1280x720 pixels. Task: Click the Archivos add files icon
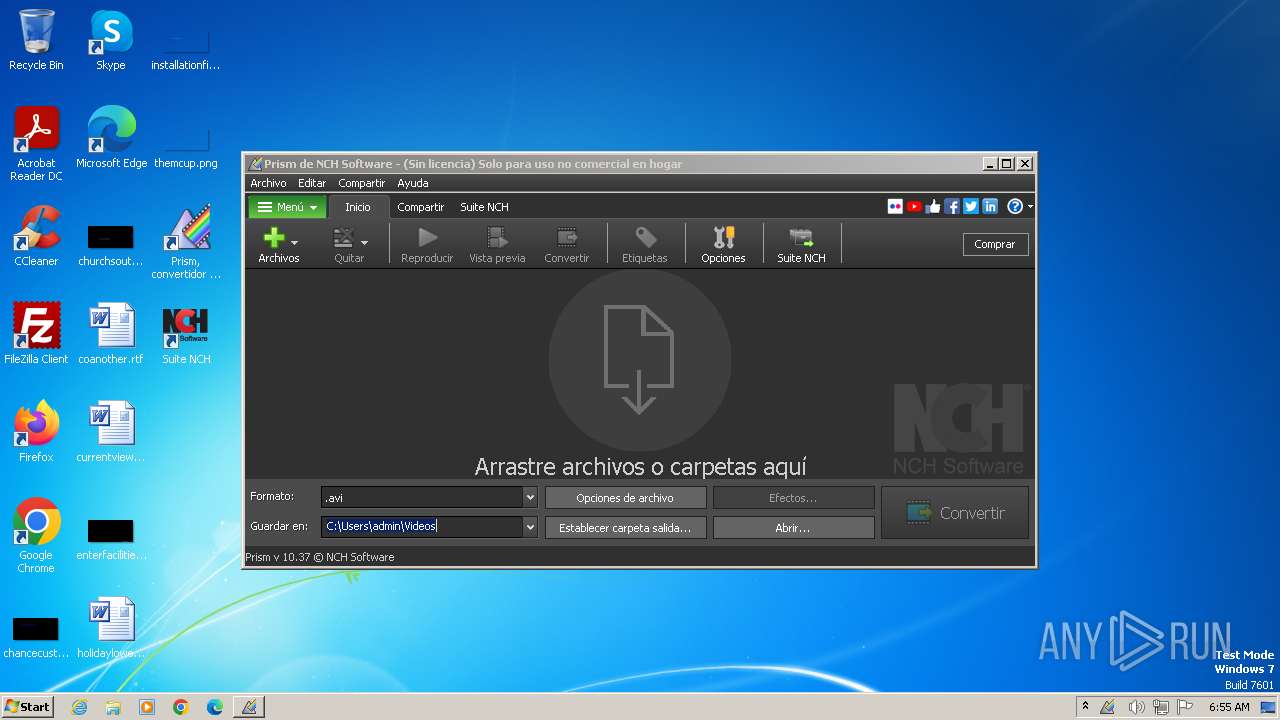273,238
